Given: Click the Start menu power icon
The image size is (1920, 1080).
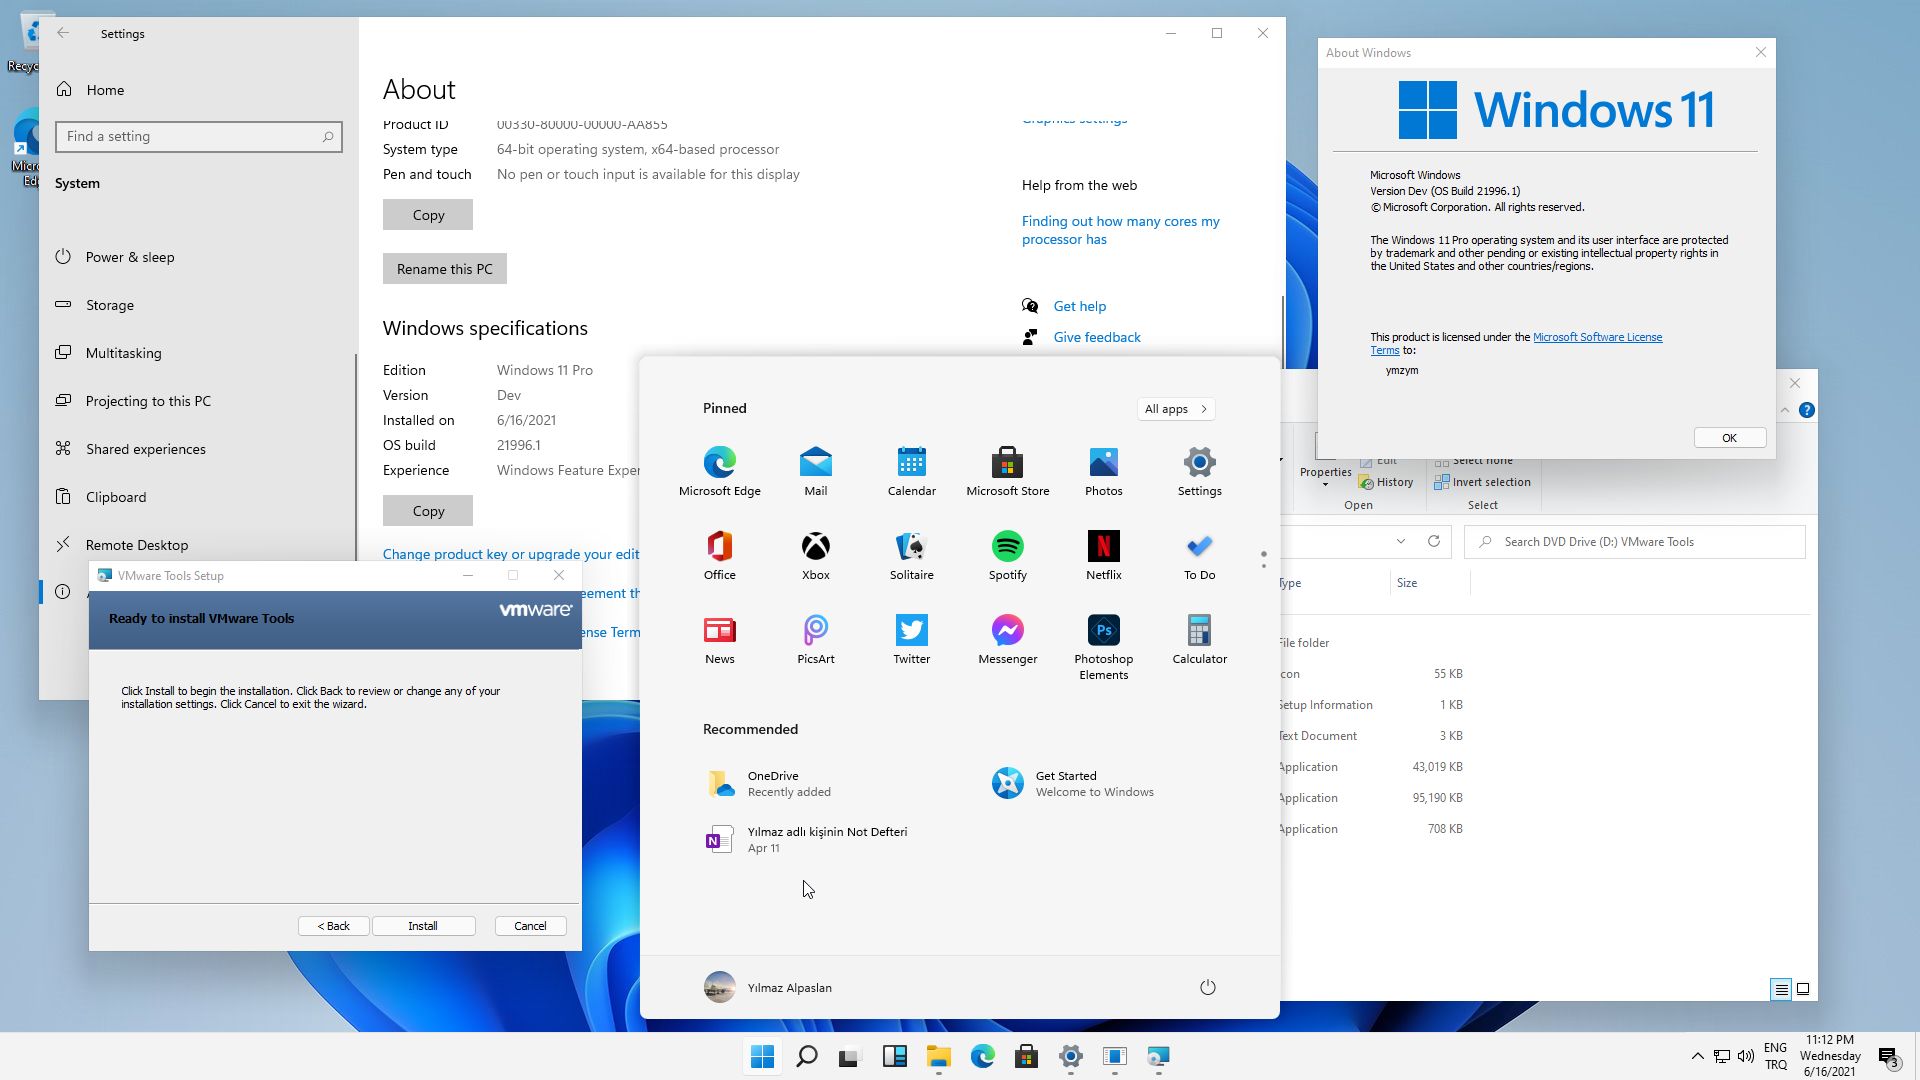Looking at the screenshot, I should tap(1207, 987).
